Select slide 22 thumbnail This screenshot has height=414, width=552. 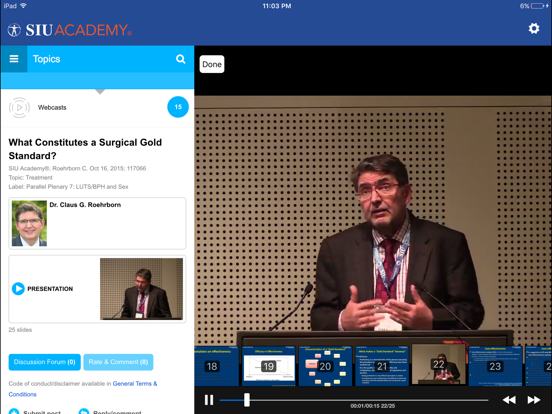[x=439, y=365]
